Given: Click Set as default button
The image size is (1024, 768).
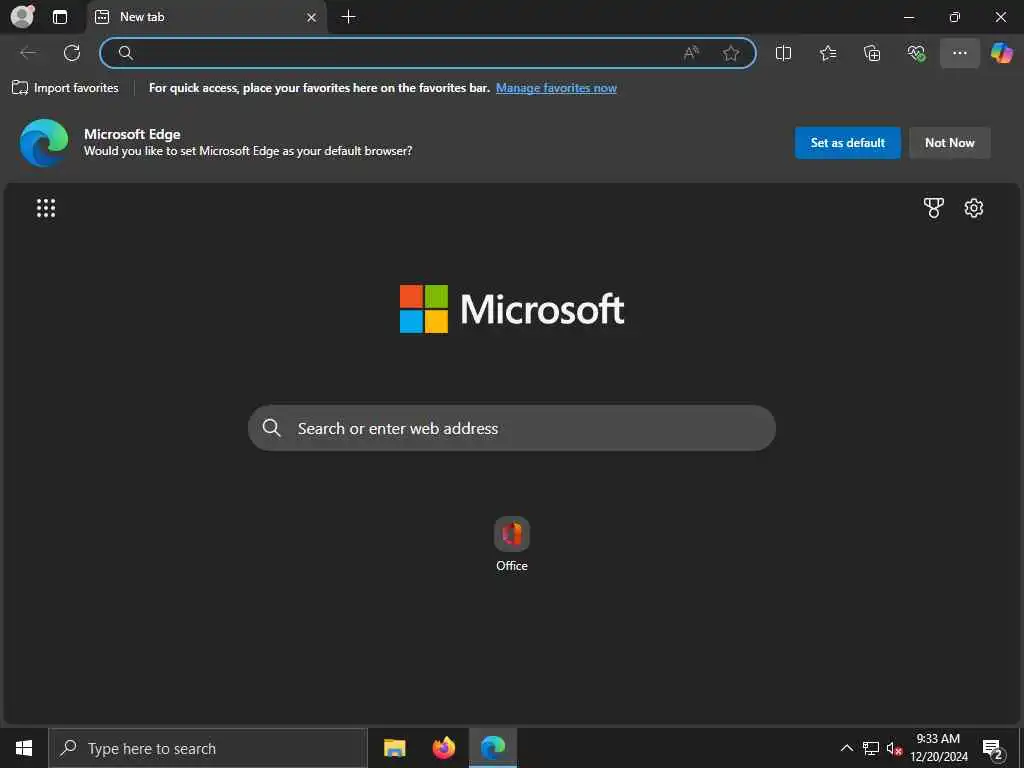Looking at the screenshot, I should (848, 142).
